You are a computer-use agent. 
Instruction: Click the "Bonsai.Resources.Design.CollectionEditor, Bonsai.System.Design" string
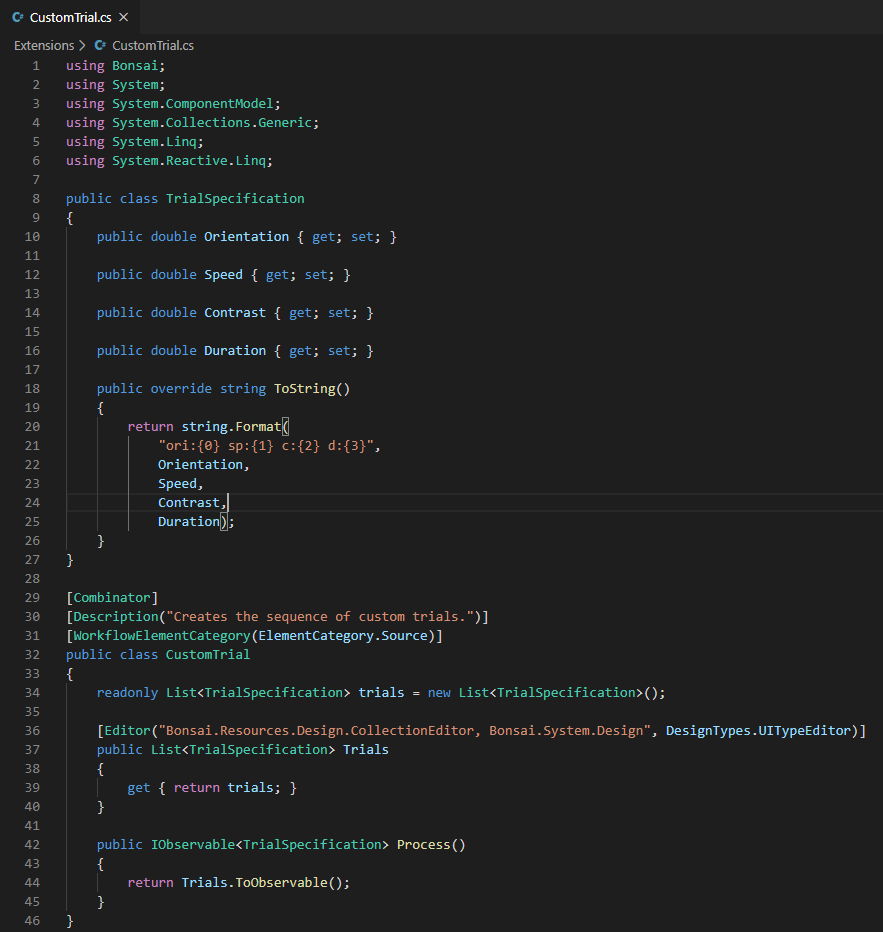click(x=405, y=731)
